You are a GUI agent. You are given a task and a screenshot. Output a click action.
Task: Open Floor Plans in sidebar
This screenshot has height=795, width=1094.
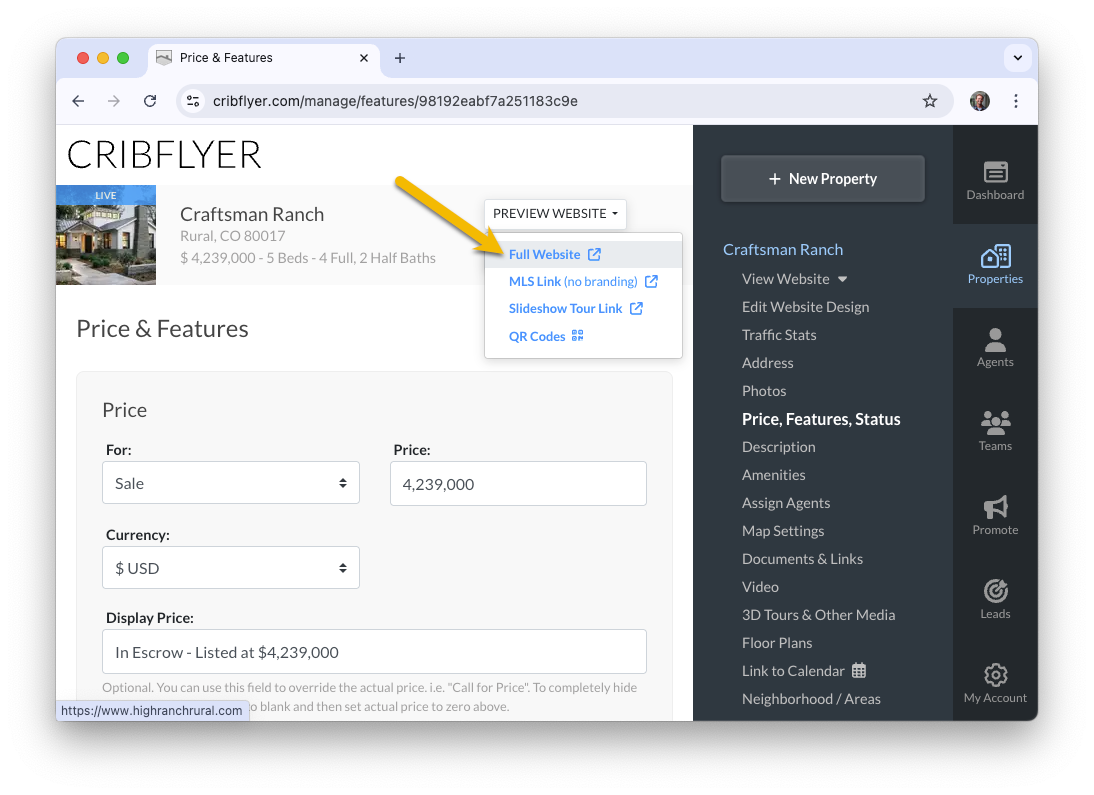click(777, 643)
